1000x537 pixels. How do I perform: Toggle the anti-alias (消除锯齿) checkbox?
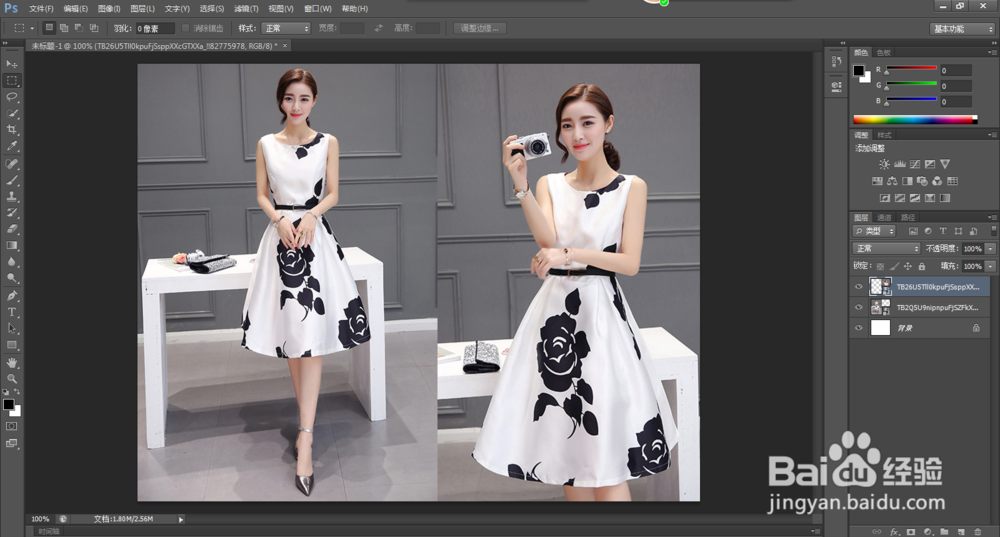(x=186, y=28)
